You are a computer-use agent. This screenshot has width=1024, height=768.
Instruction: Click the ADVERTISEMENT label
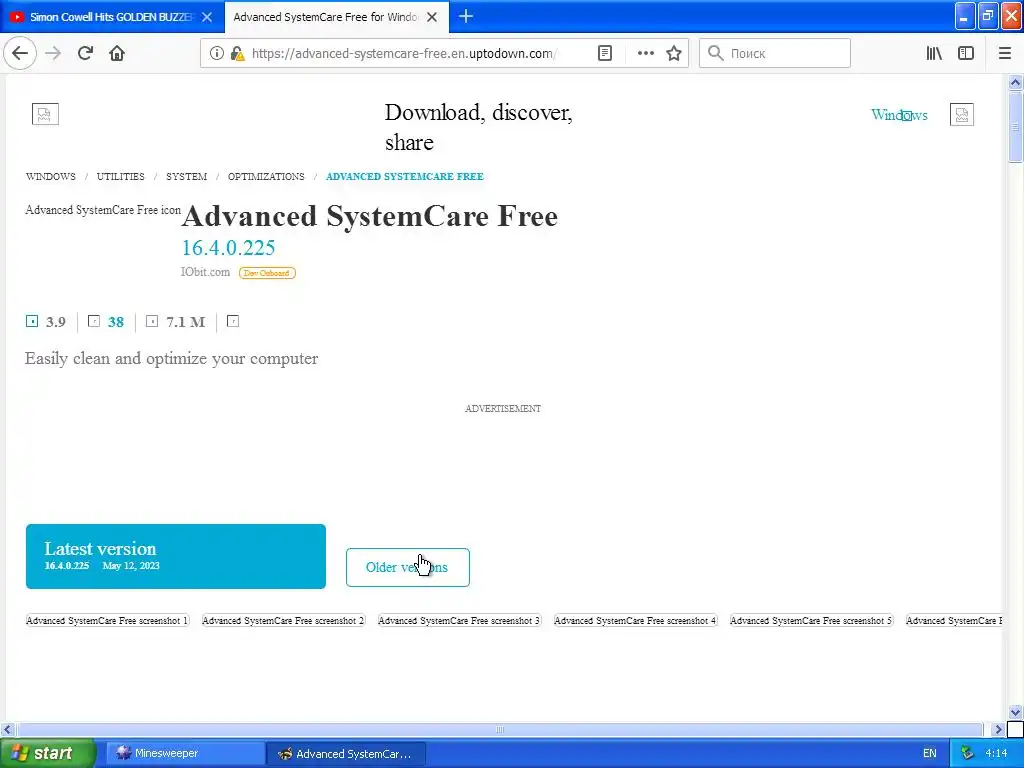coord(503,408)
